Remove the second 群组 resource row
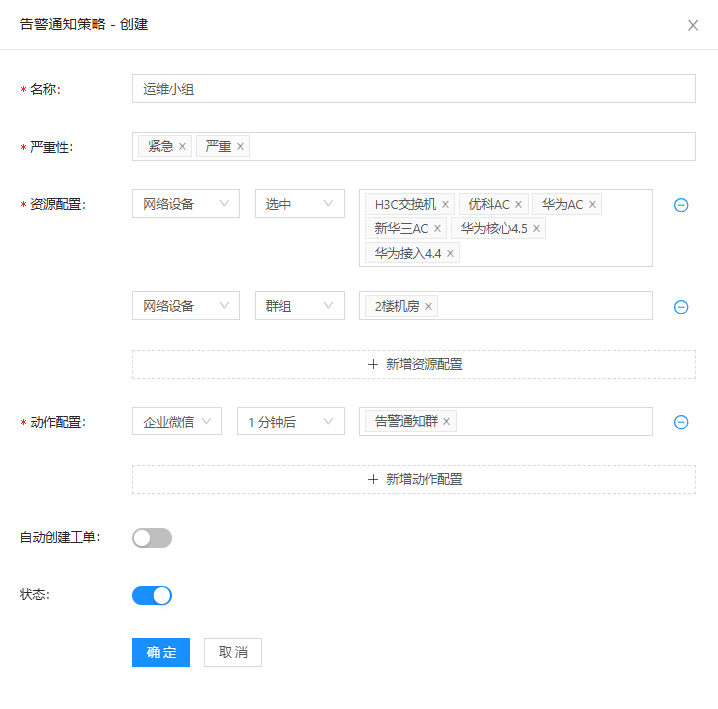The height and width of the screenshot is (709, 718). point(681,307)
